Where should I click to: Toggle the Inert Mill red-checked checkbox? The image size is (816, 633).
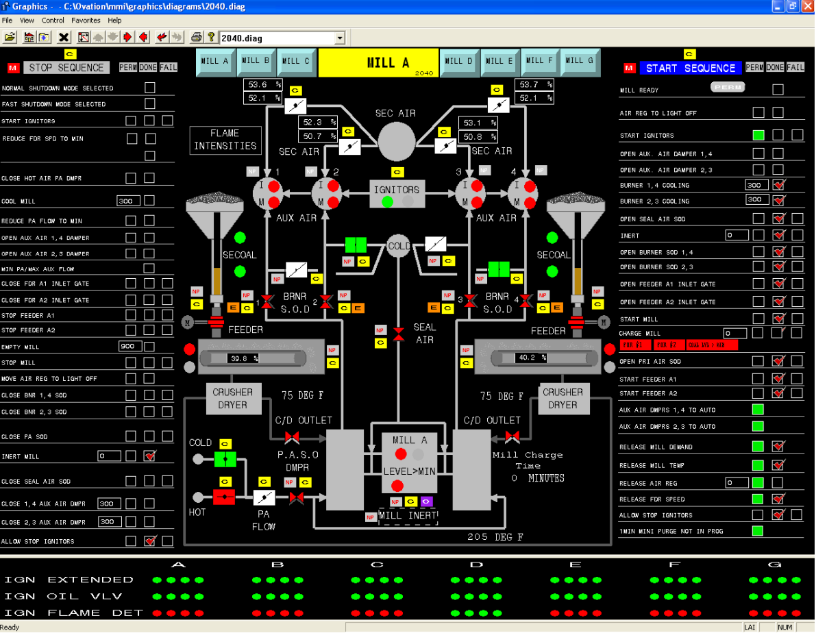[x=150, y=456]
